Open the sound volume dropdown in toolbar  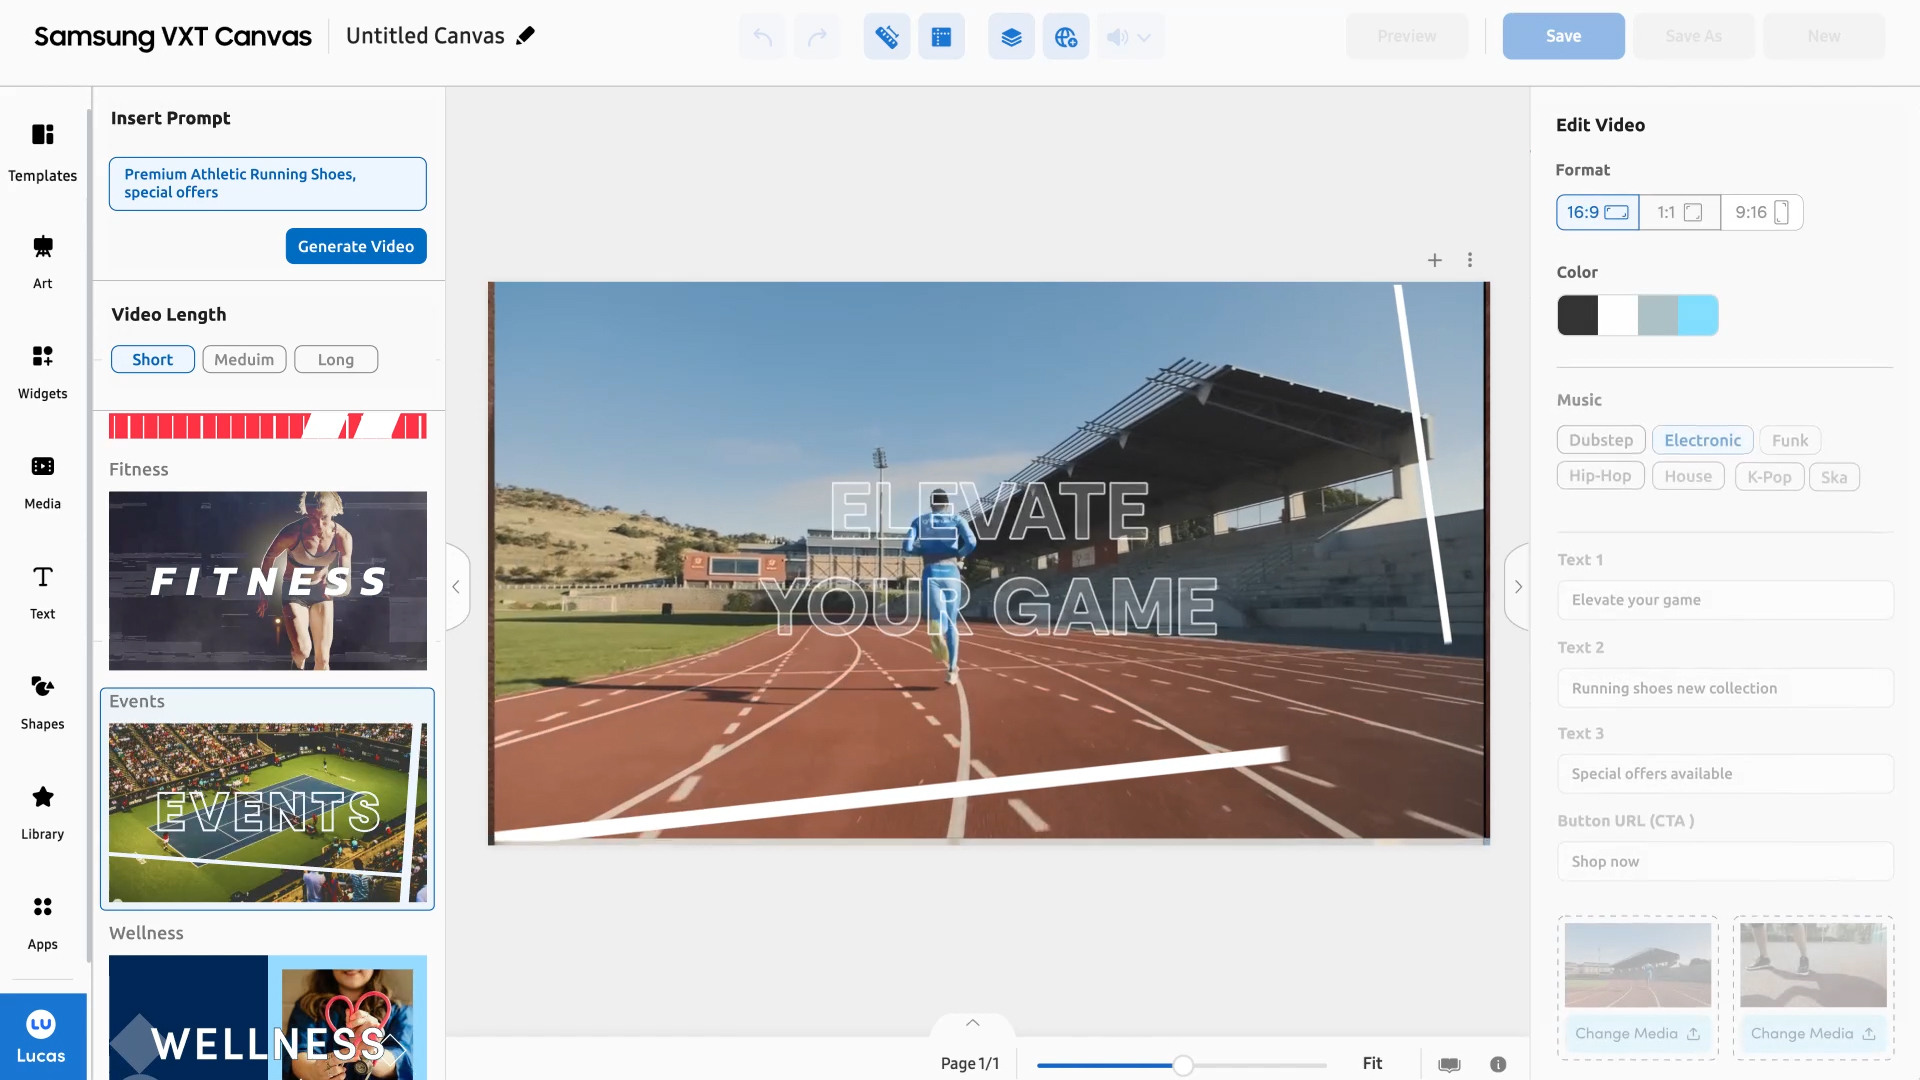click(1130, 37)
